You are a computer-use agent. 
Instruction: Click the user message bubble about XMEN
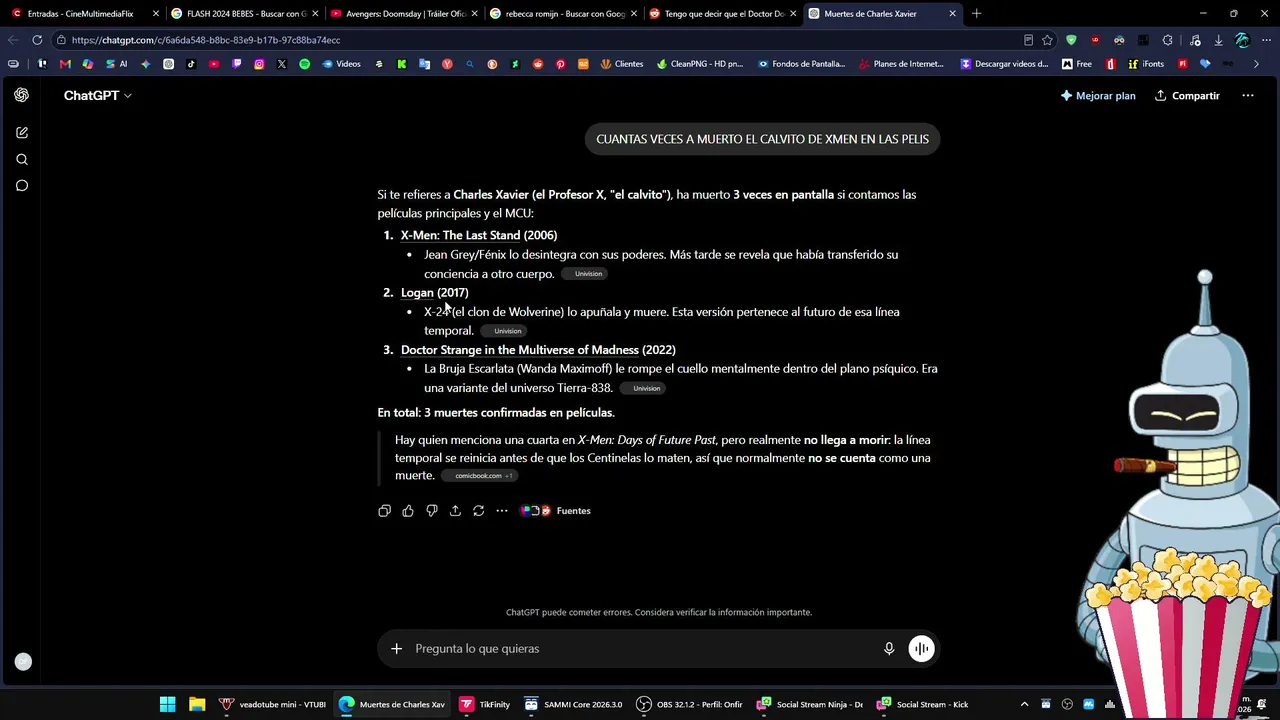[x=762, y=139]
